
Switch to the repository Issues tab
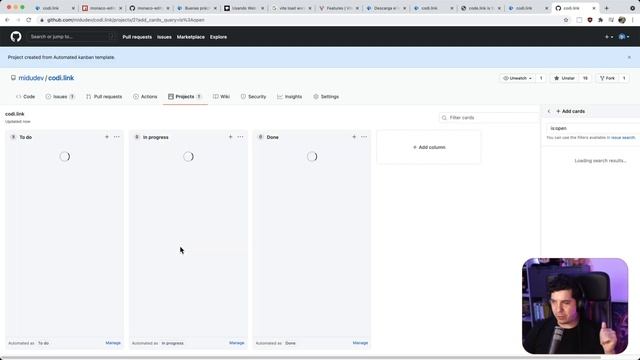(60, 97)
